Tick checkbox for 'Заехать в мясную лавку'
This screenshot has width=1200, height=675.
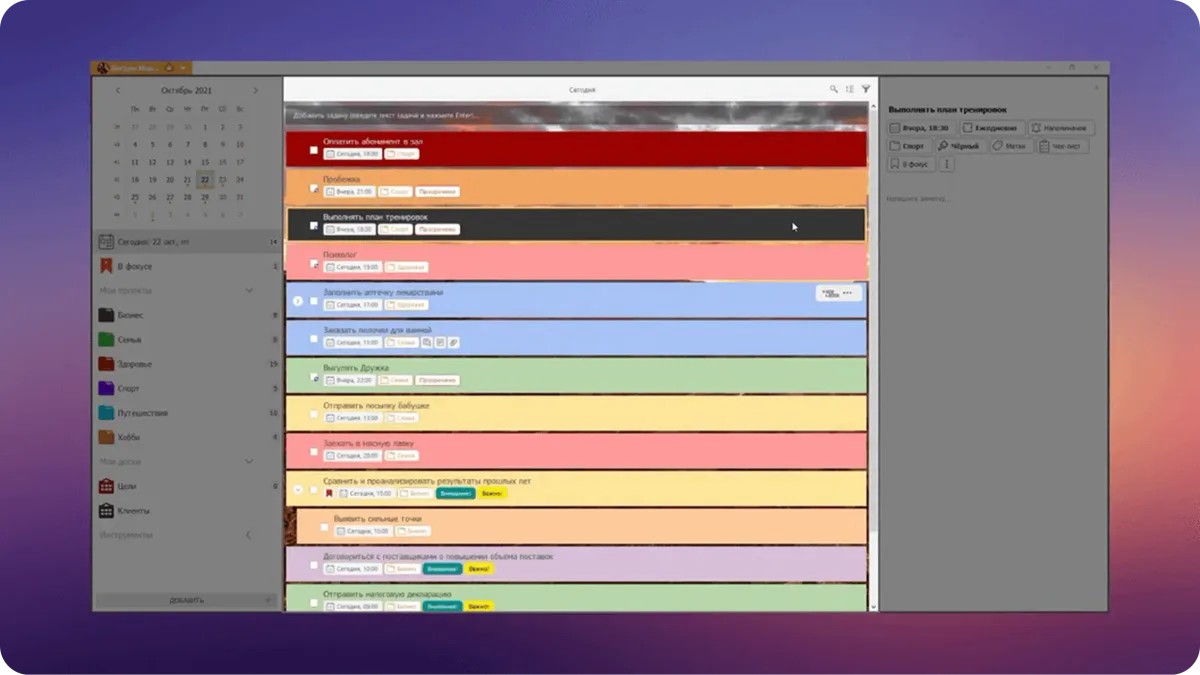314,451
